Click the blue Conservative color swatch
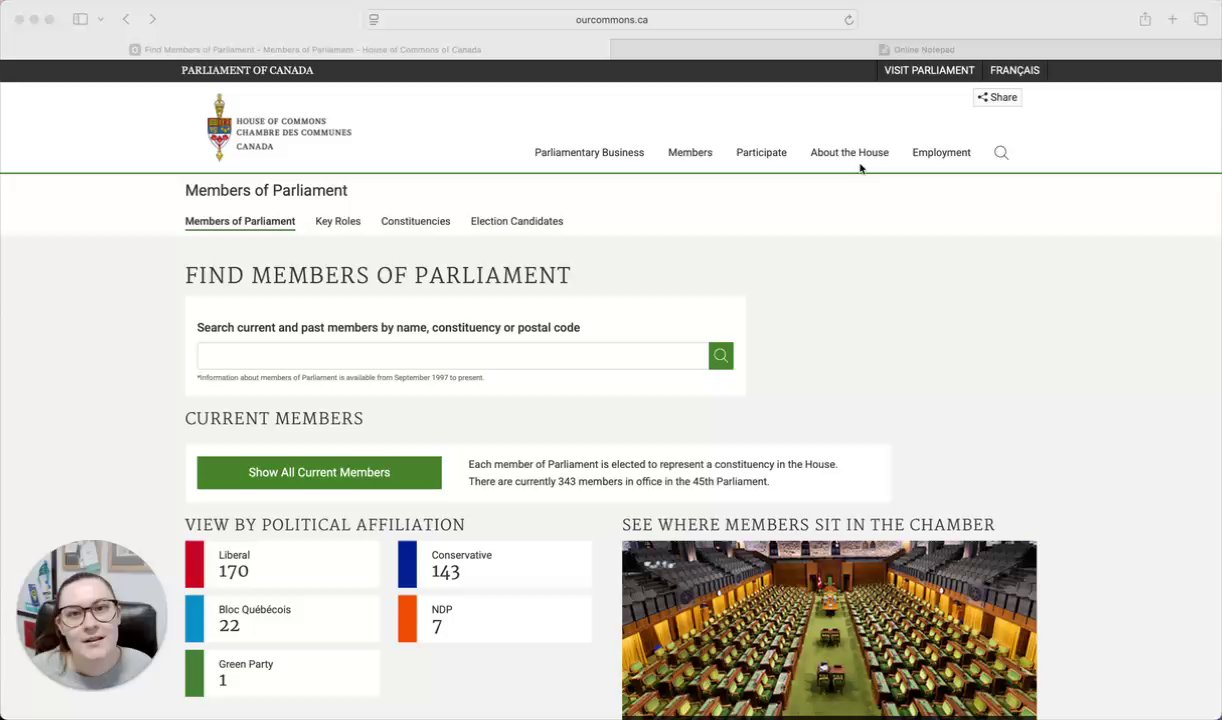 407,564
